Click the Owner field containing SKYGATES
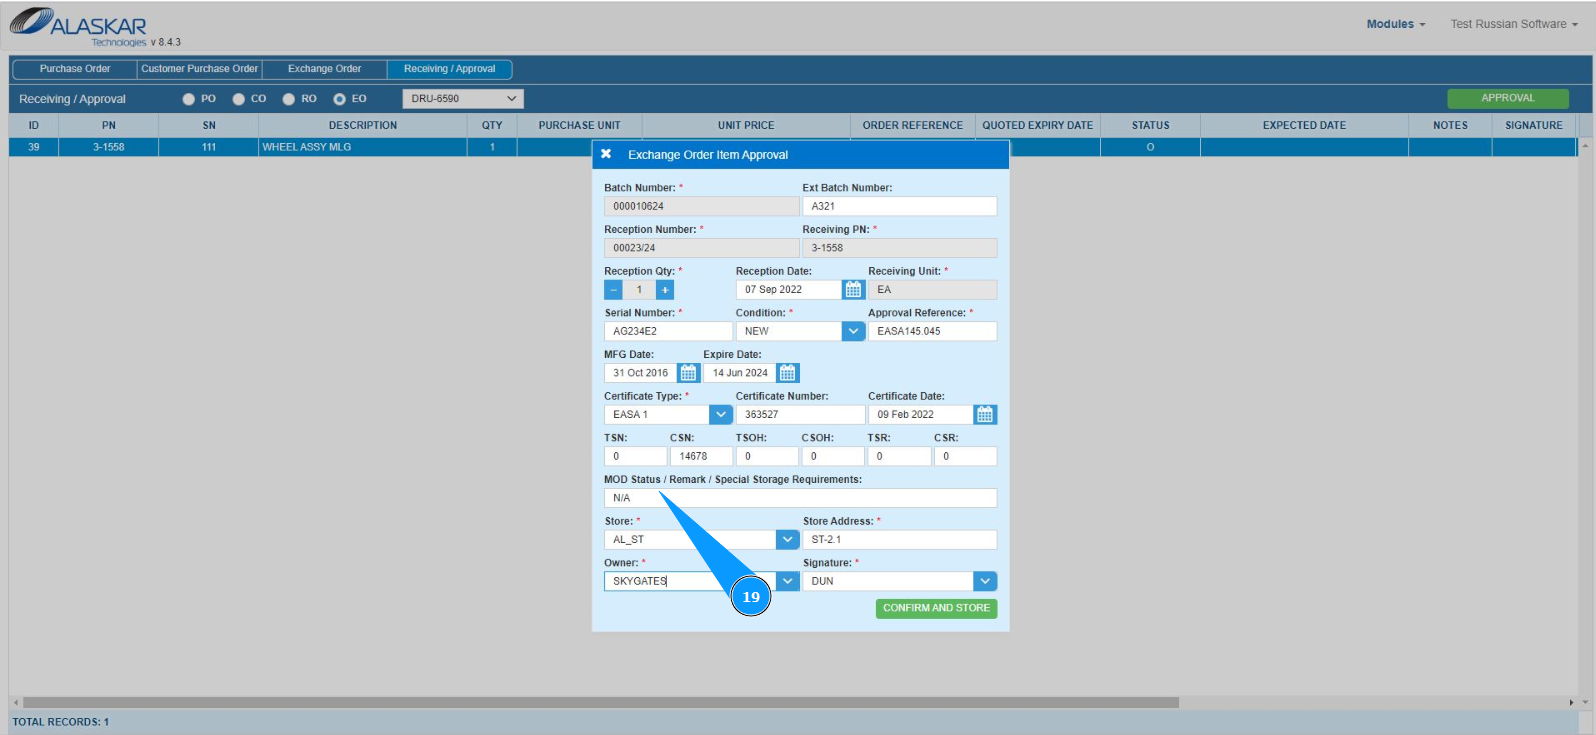Image resolution: width=1596 pixels, height=735 pixels. point(690,582)
